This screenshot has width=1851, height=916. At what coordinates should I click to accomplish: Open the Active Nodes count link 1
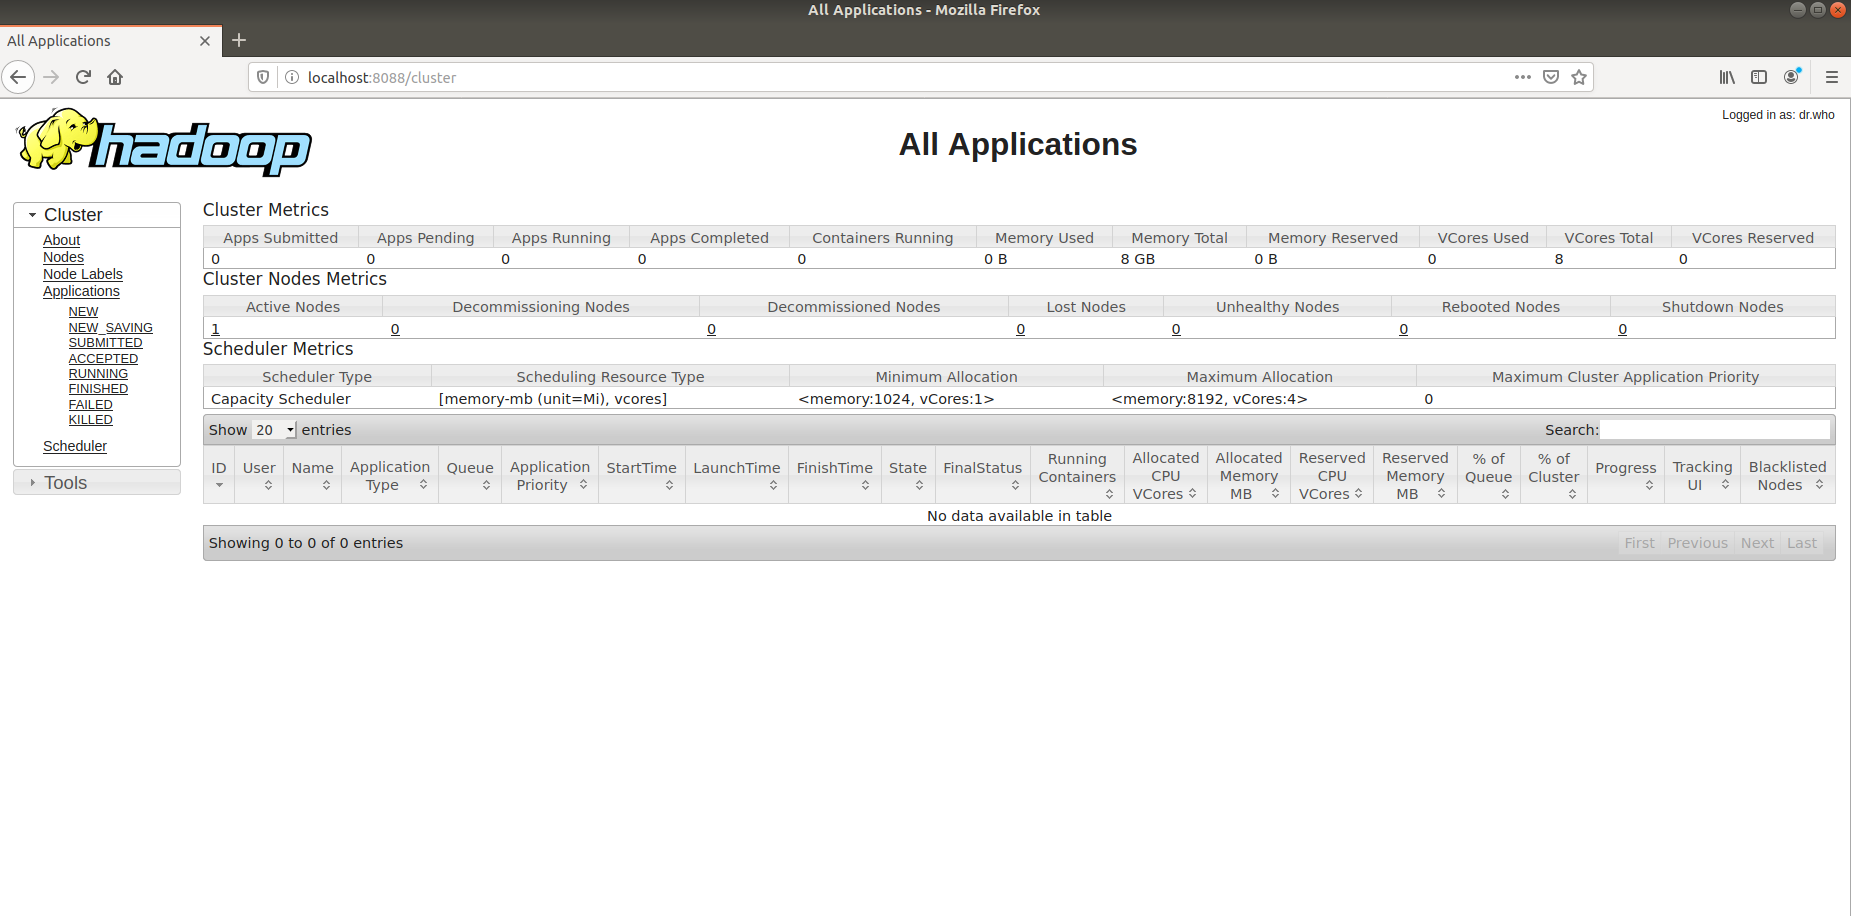coord(215,329)
